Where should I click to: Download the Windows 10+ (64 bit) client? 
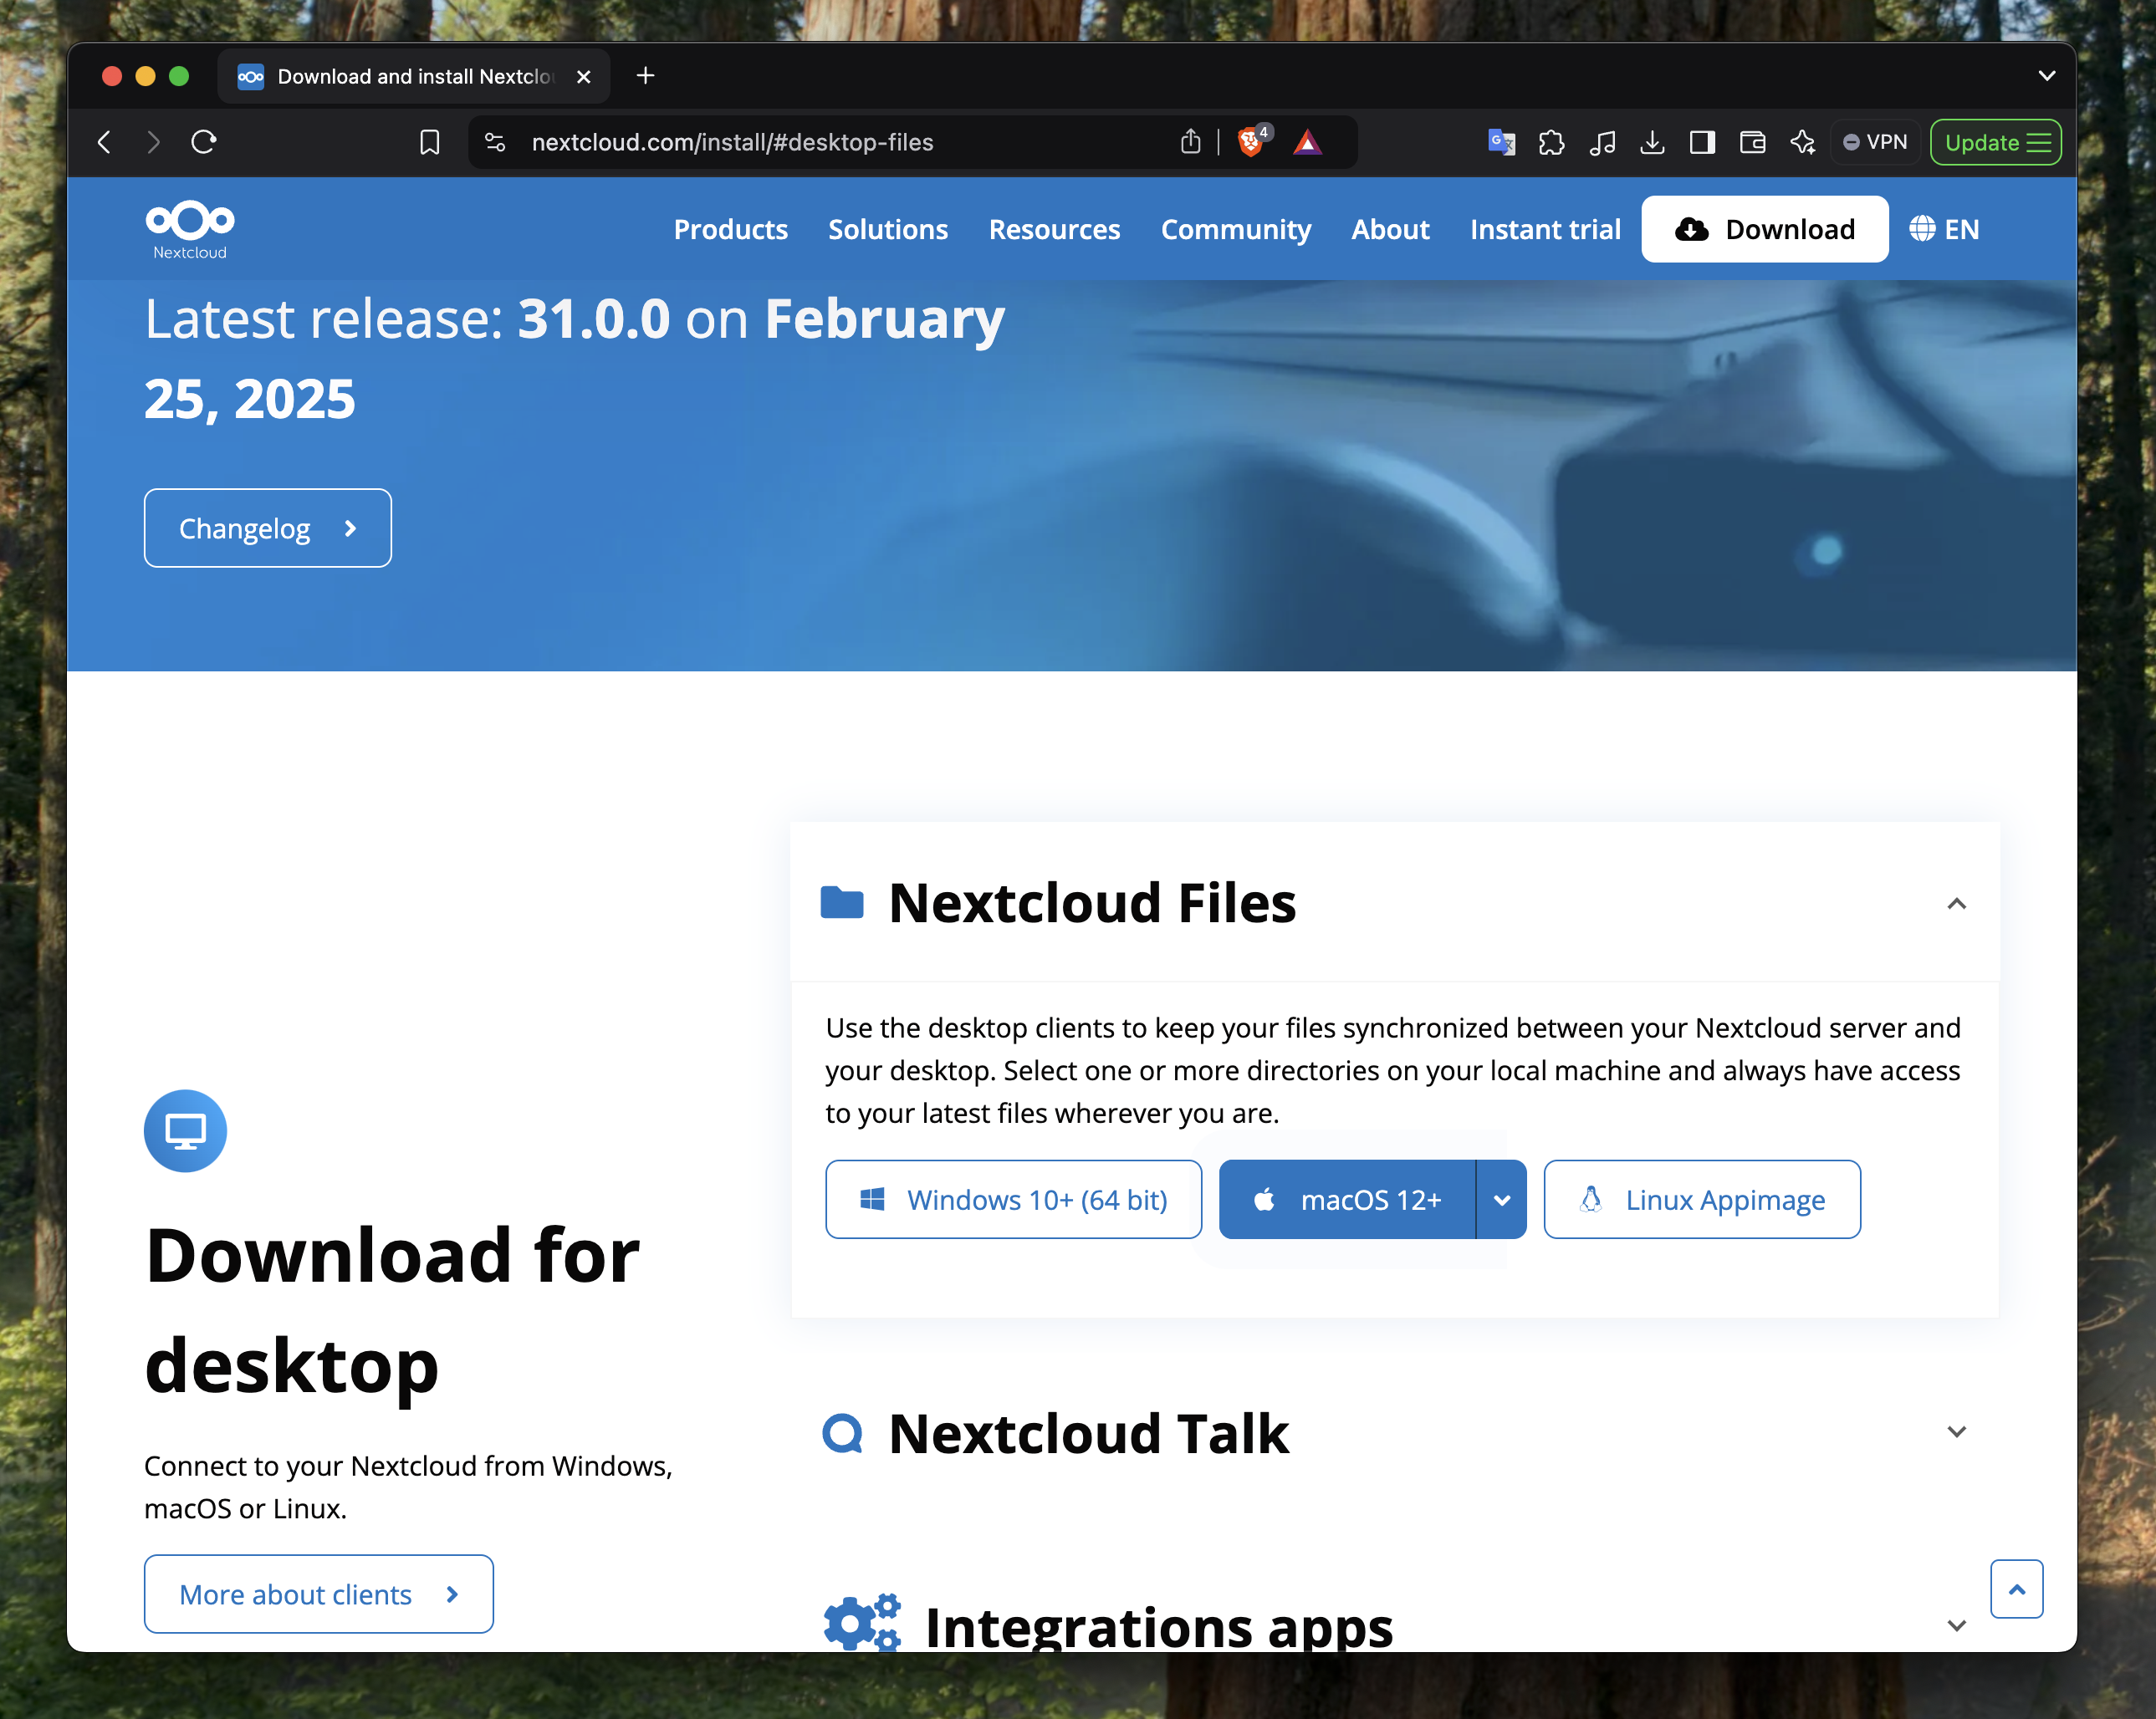1013,1200
